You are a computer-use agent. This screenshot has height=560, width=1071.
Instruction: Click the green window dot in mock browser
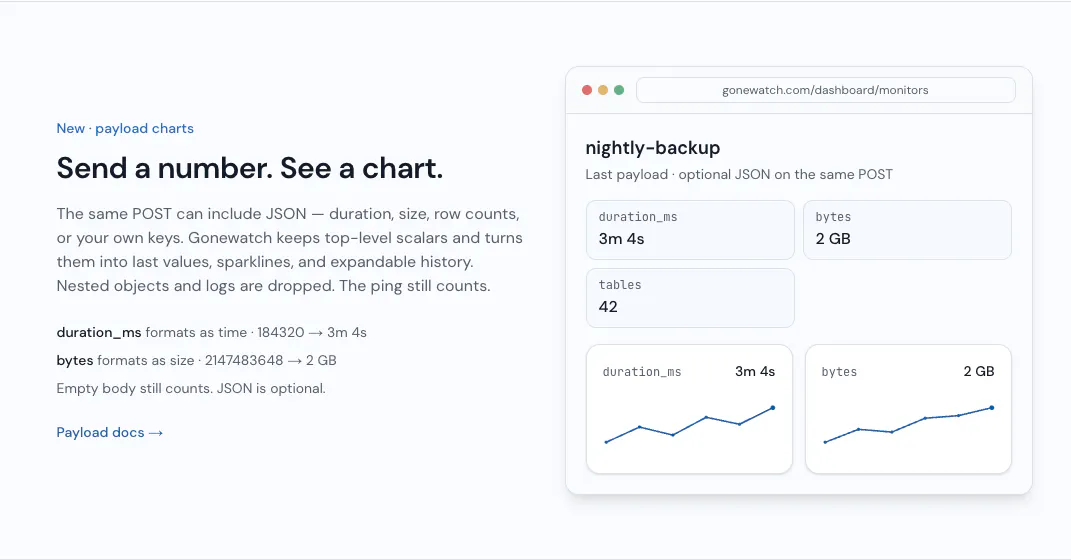[620, 90]
